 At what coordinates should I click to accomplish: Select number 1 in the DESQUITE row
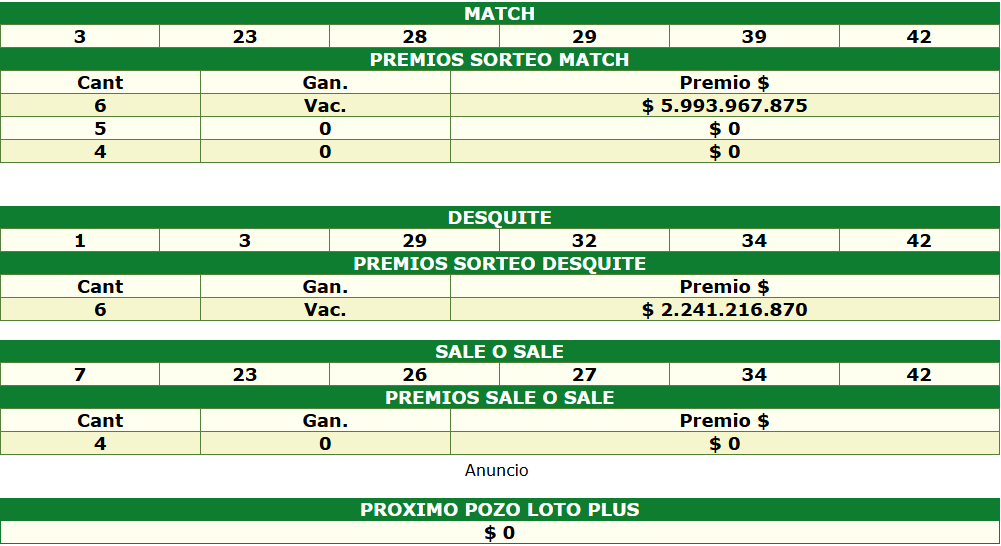[80, 241]
